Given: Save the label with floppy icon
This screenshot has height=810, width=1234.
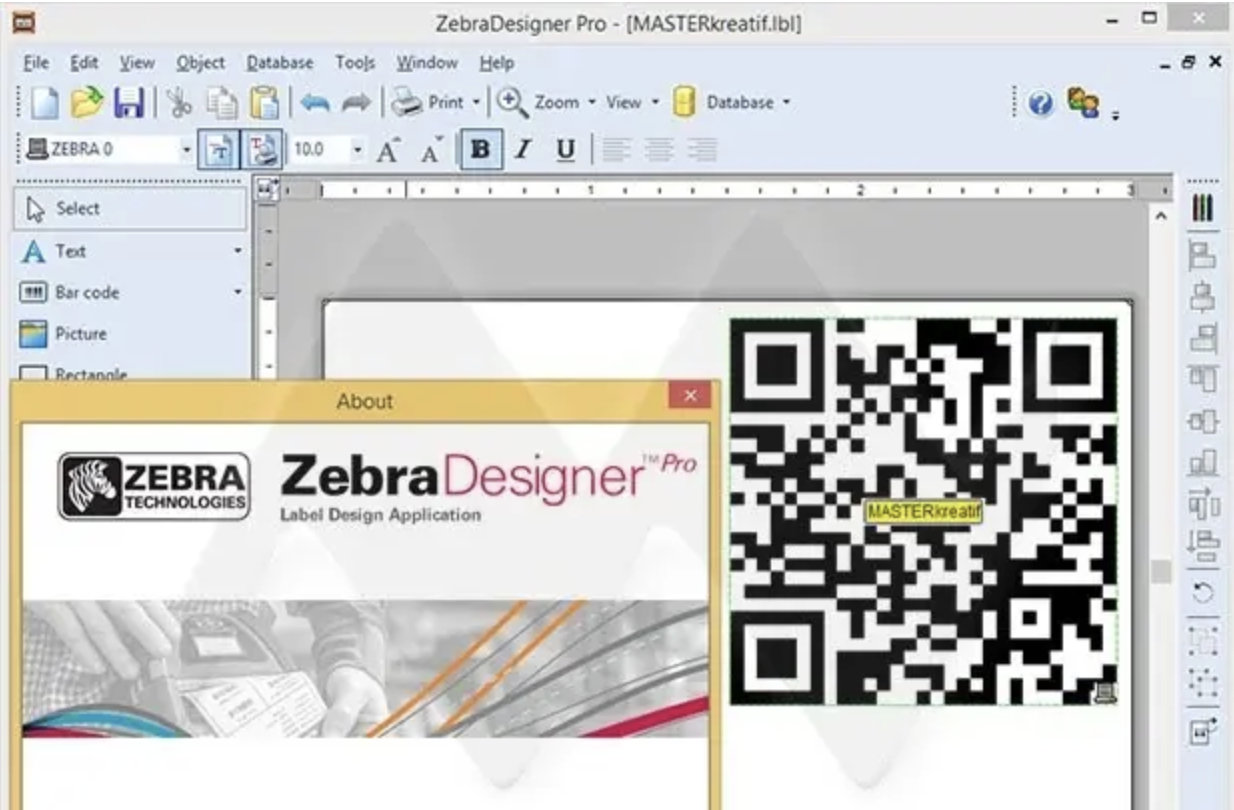Looking at the screenshot, I should coord(129,102).
